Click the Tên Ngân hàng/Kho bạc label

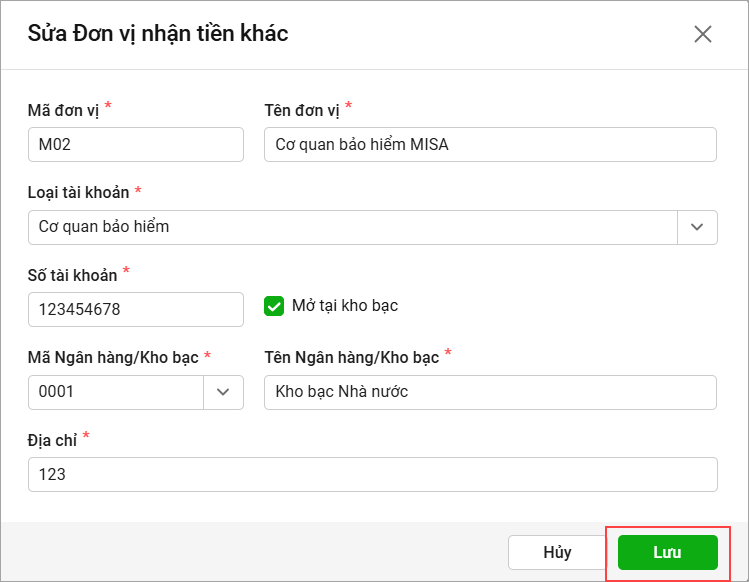(x=352, y=357)
